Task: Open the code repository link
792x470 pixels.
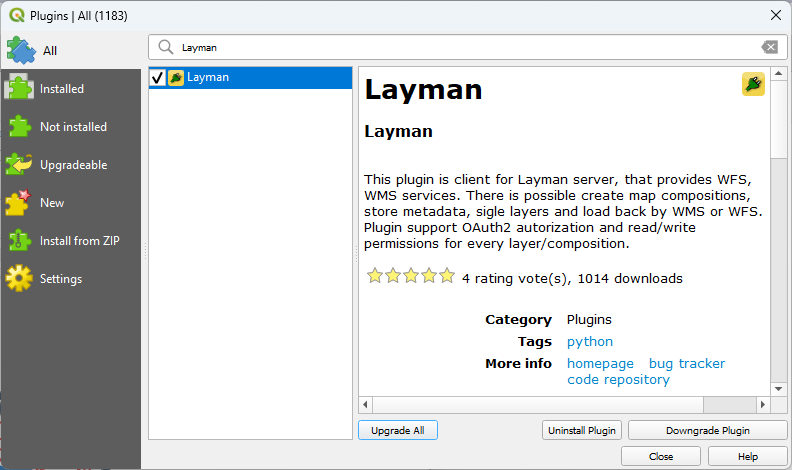Action: tap(618, 380)
